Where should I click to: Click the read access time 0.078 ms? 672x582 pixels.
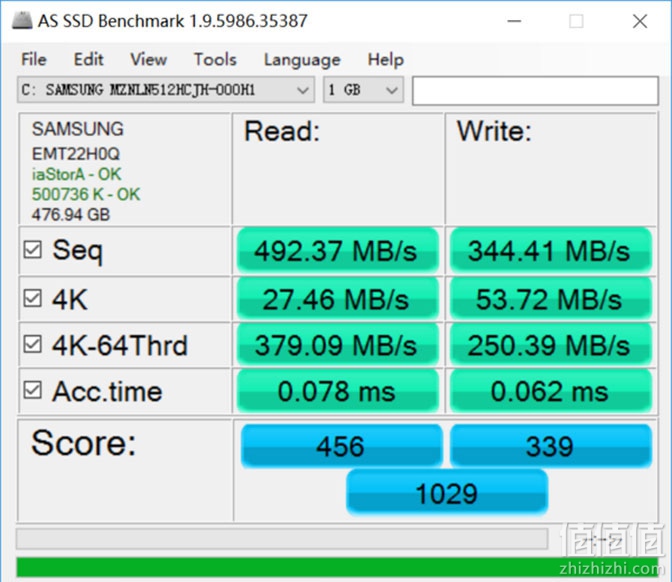tap(338, 391)
